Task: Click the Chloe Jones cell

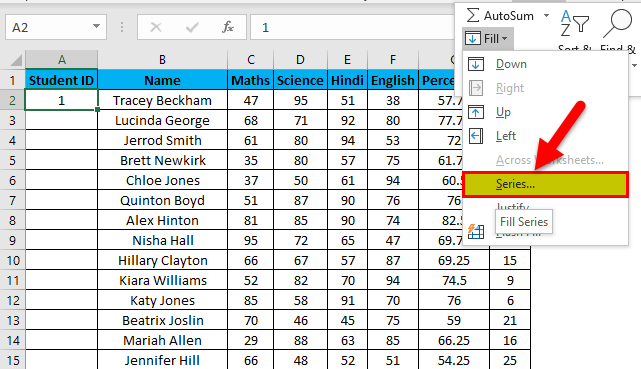Action: pos(162,180)
